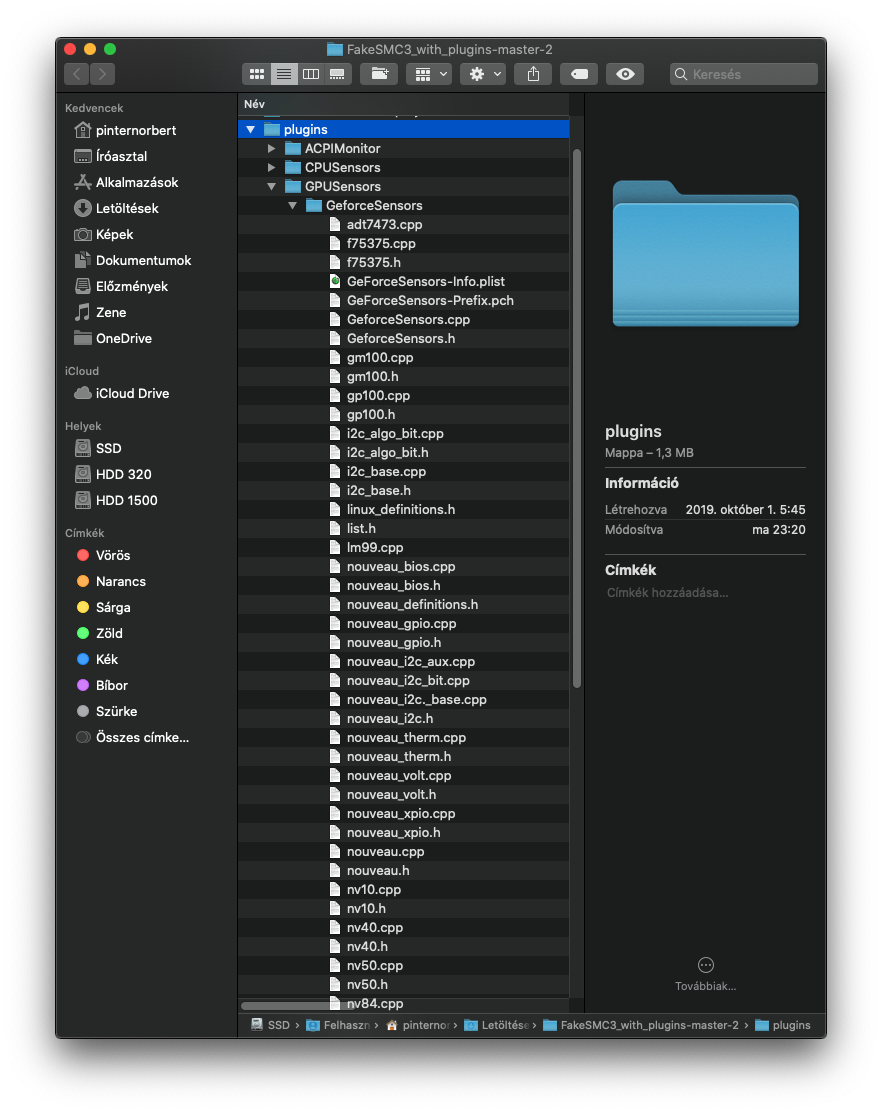Toggle Quick Look eye button
882x1112 pixels.
coord(625,74)
